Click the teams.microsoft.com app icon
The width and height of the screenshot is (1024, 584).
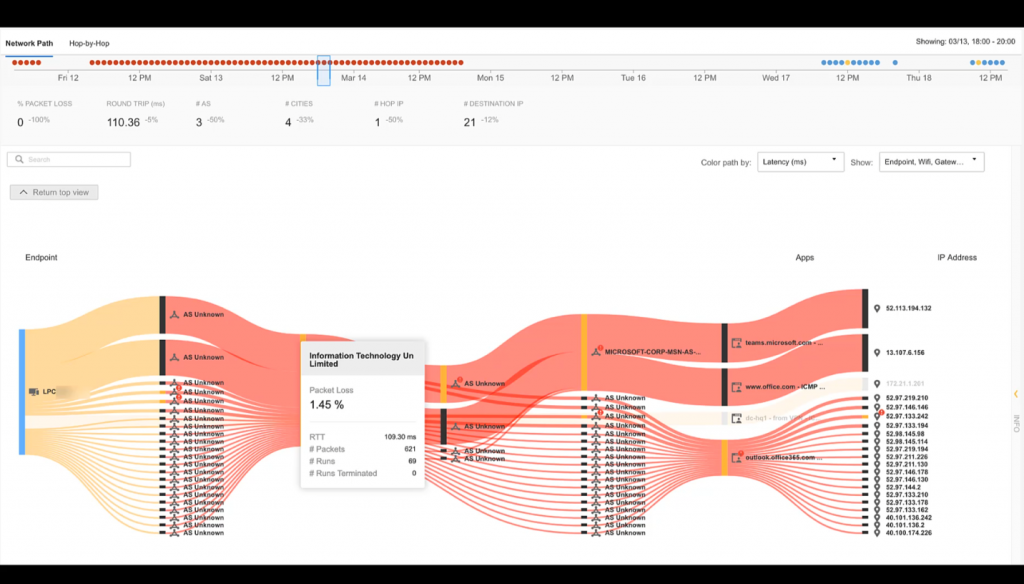coord(737,343)
